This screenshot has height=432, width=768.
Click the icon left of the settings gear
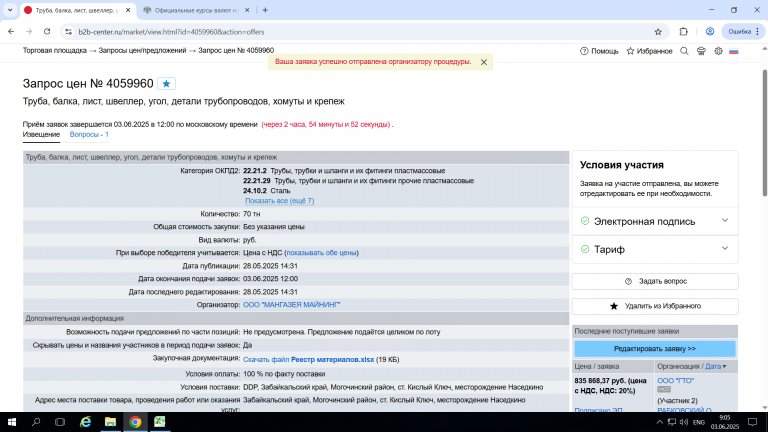click(x=701, y=51)
